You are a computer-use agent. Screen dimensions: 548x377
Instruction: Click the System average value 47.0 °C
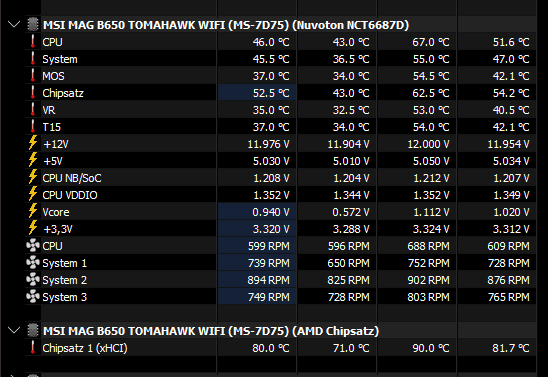click(511, 59)
